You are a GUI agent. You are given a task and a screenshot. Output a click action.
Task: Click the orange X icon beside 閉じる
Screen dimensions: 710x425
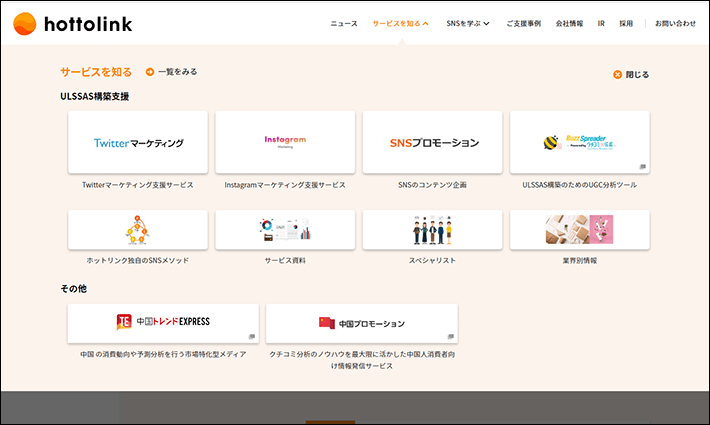pos(617,75)
